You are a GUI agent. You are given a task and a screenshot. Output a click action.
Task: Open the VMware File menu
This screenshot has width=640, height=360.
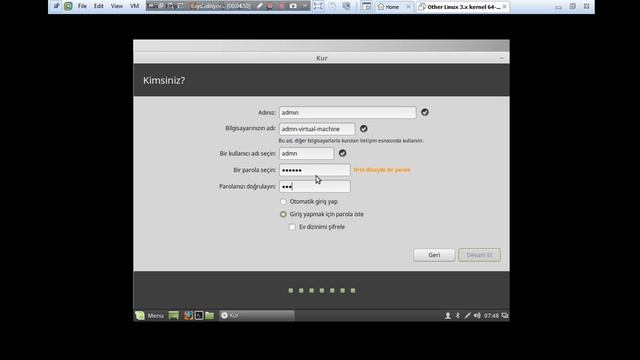[82, 6]
